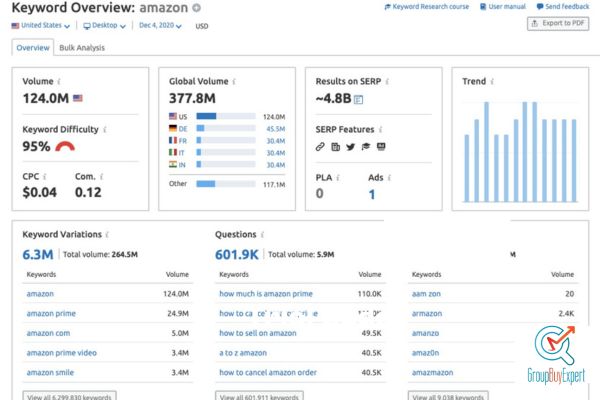Click the graduation cap SERP feature icon
This screenshot has height=400, width=600.
tap(366, 147)
